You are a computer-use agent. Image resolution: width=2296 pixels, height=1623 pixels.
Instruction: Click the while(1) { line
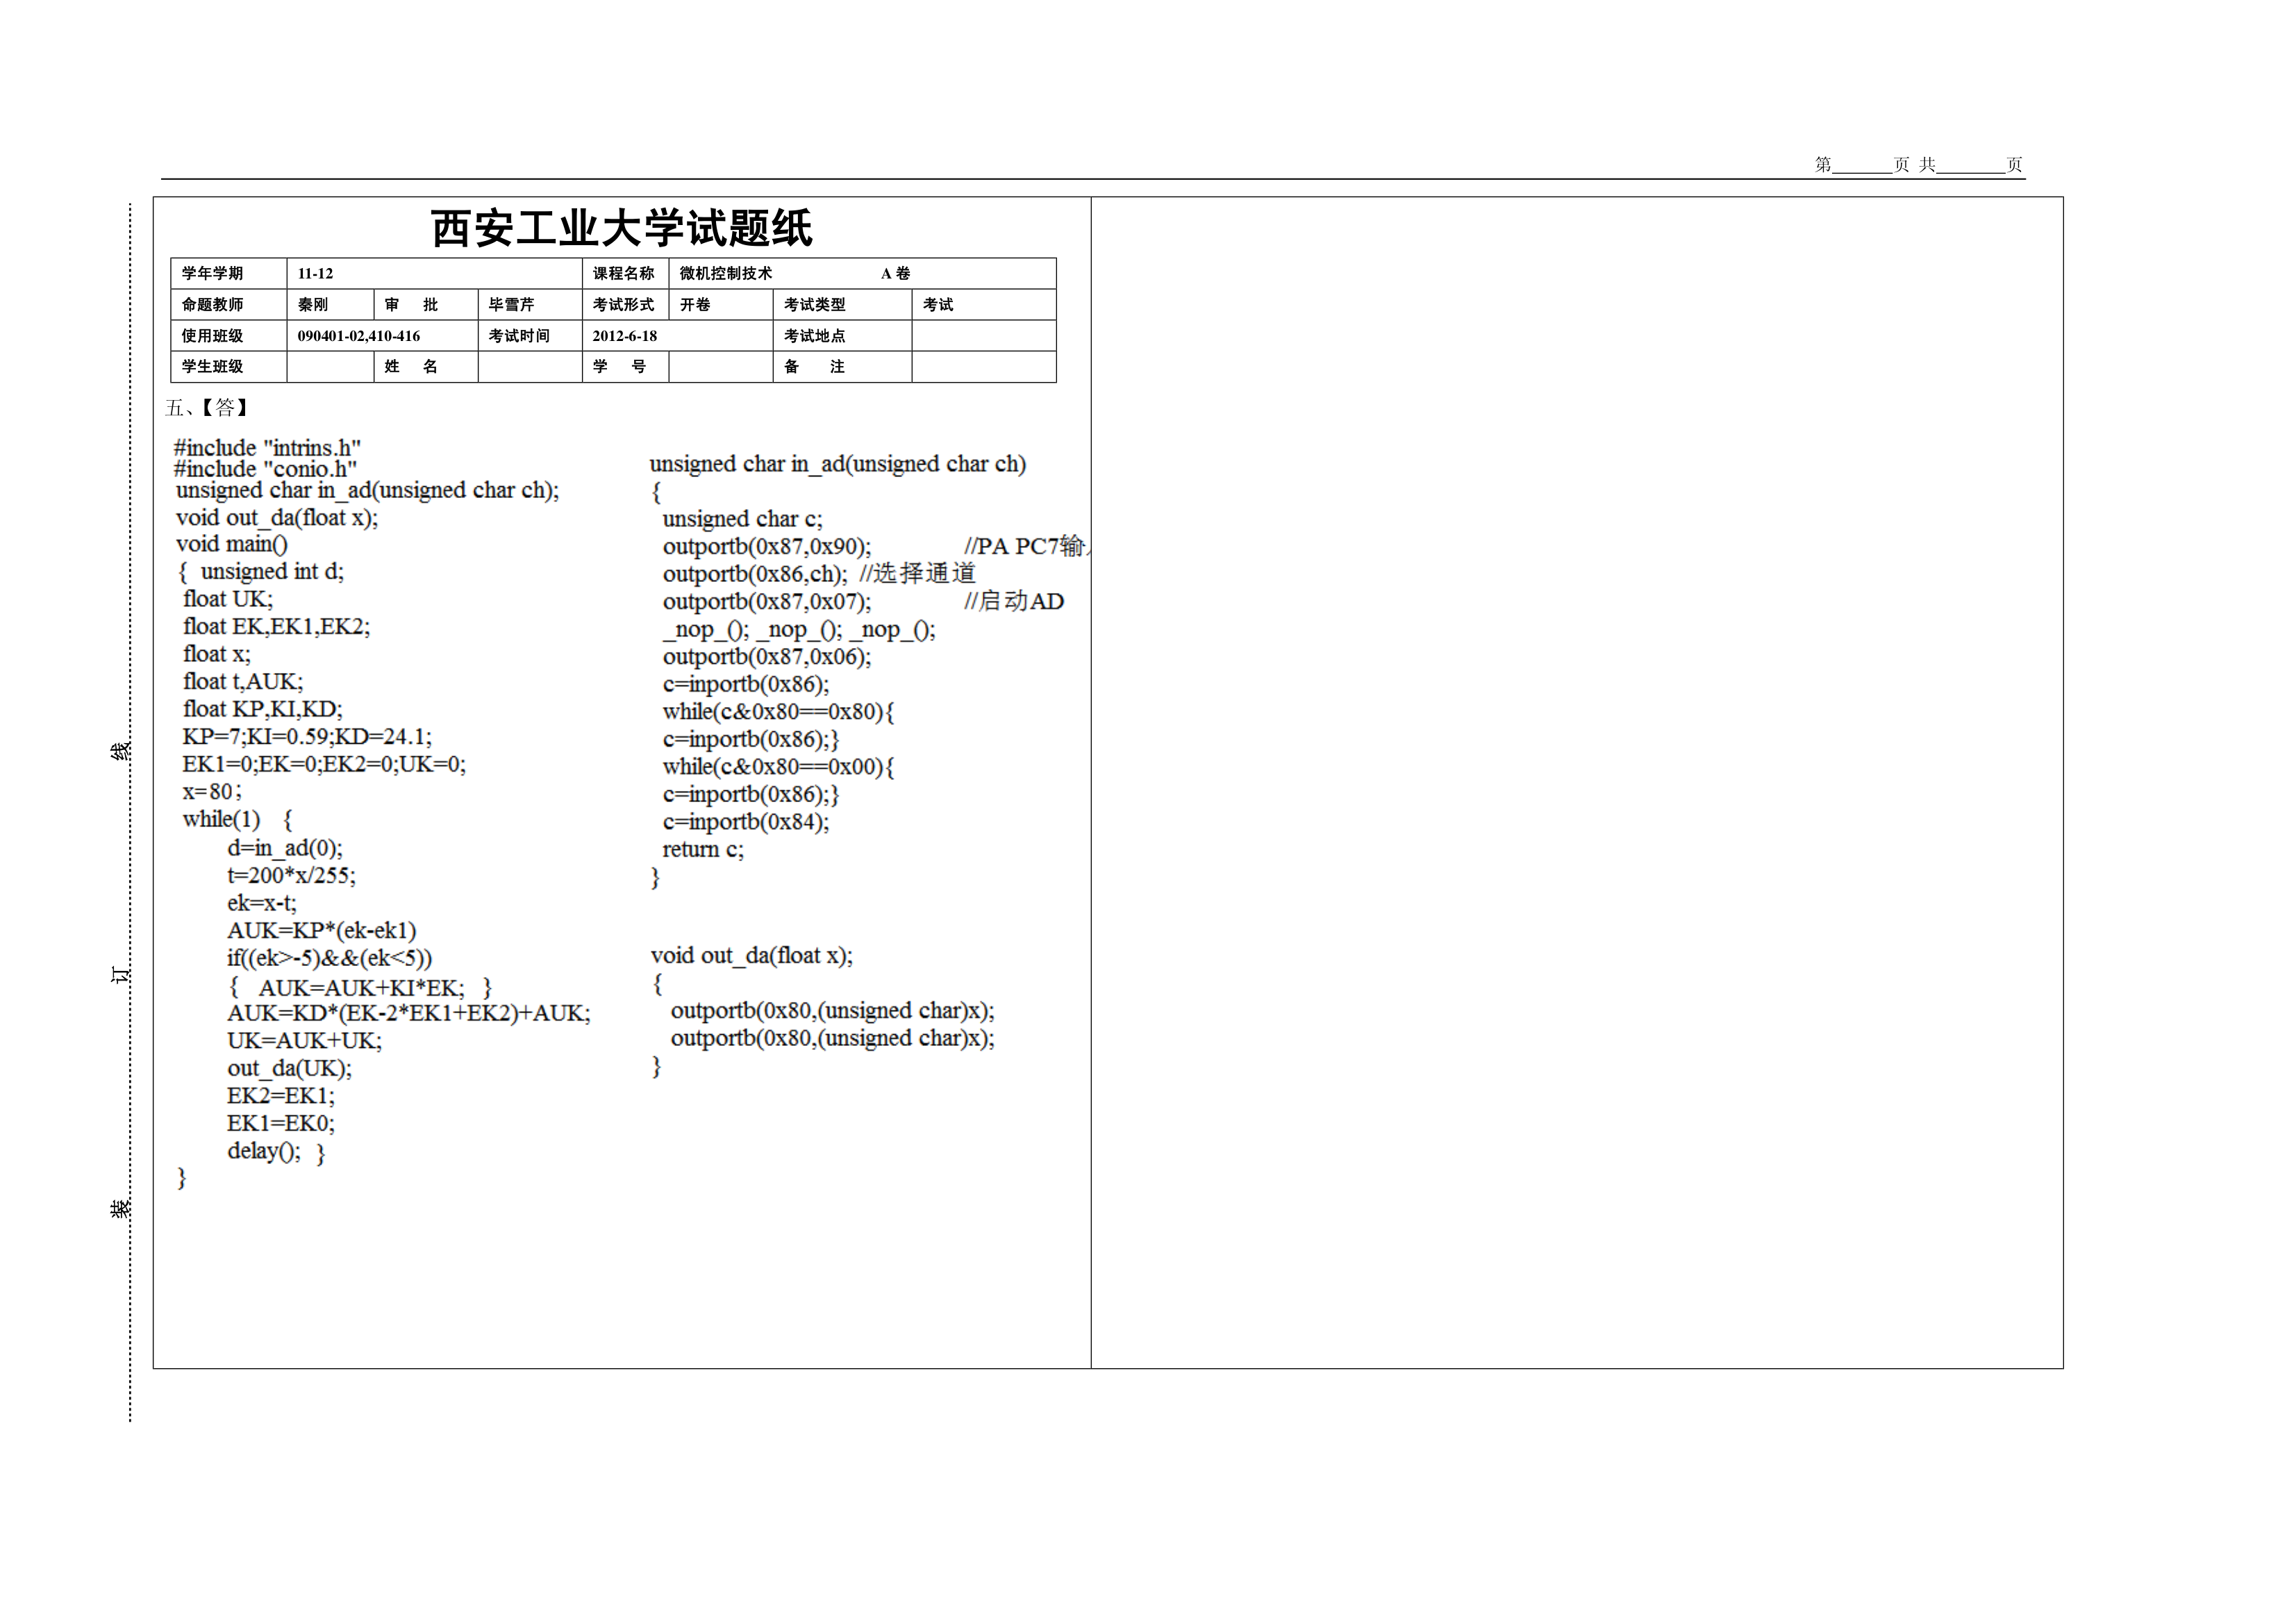pyautogui.click(x=237, y=820)
